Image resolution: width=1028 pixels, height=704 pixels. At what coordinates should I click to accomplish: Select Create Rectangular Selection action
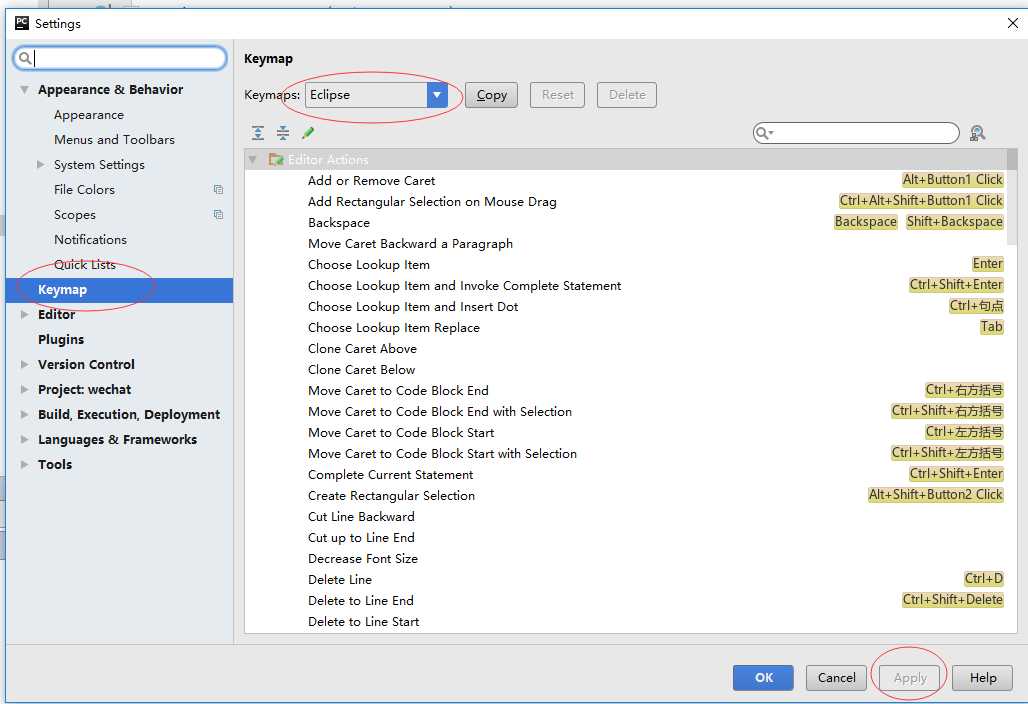click(391, 496)
